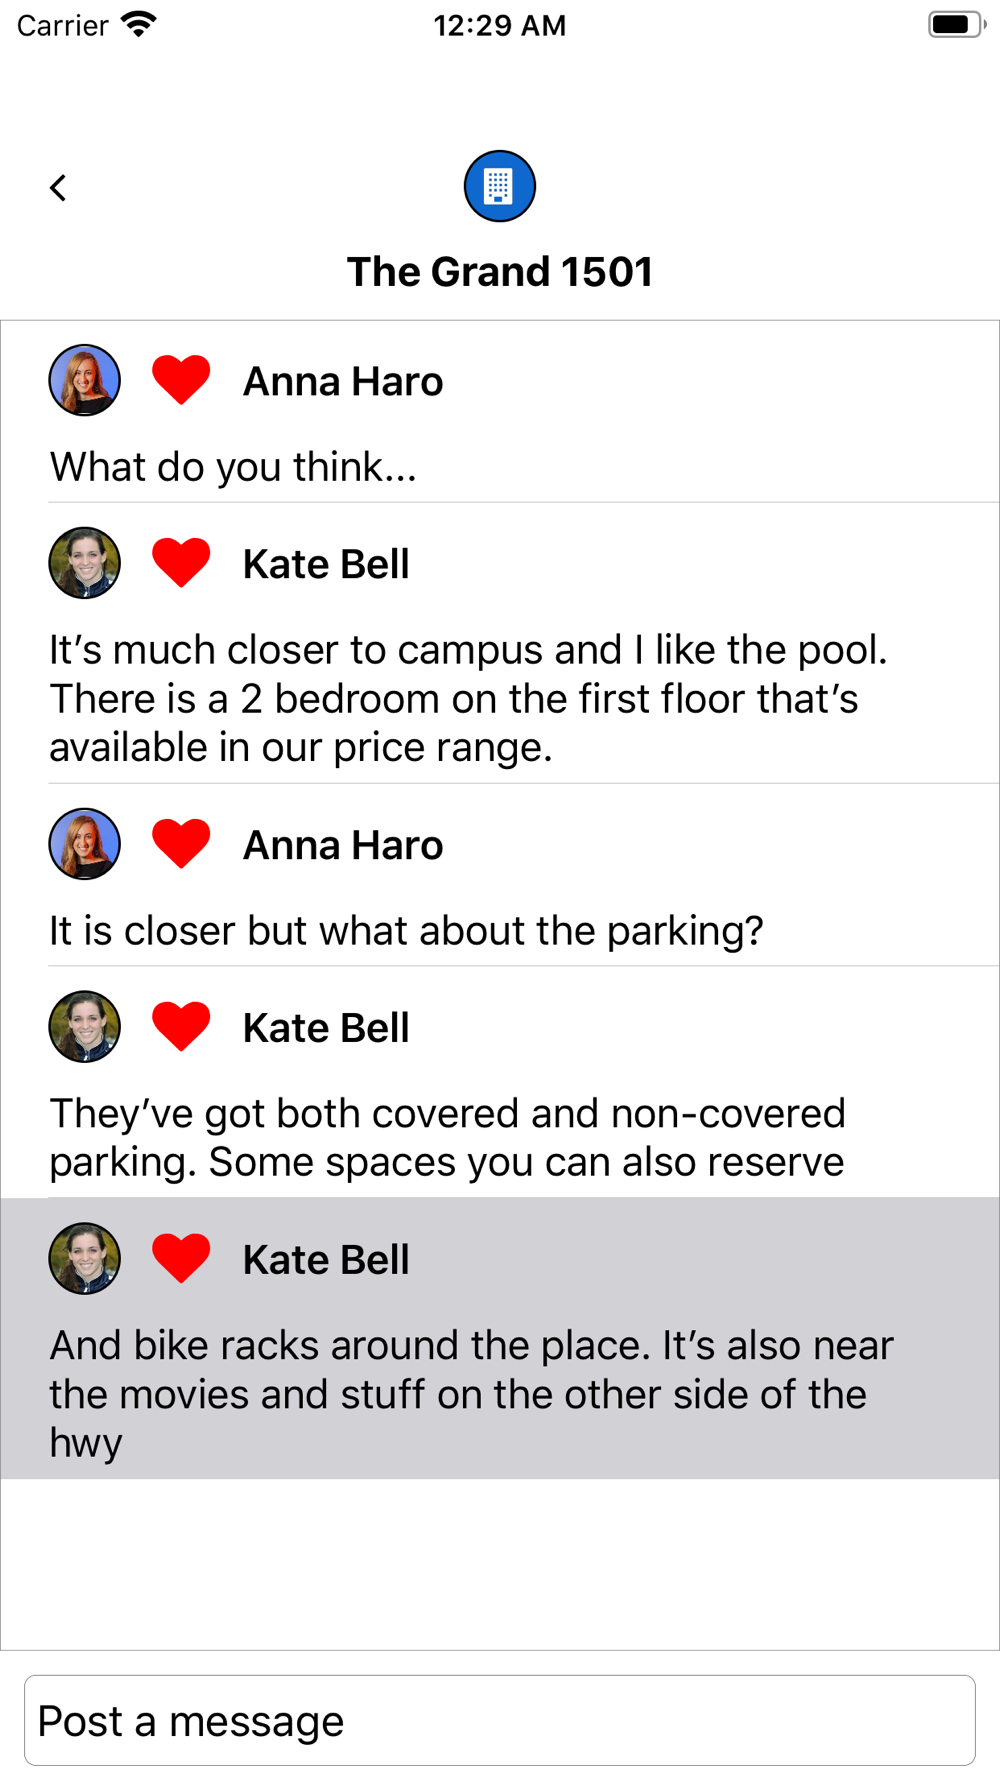The image size is (1000, 1778).
Task: Open Kate Bell's avatar on pool message
Action: (85, 563)
